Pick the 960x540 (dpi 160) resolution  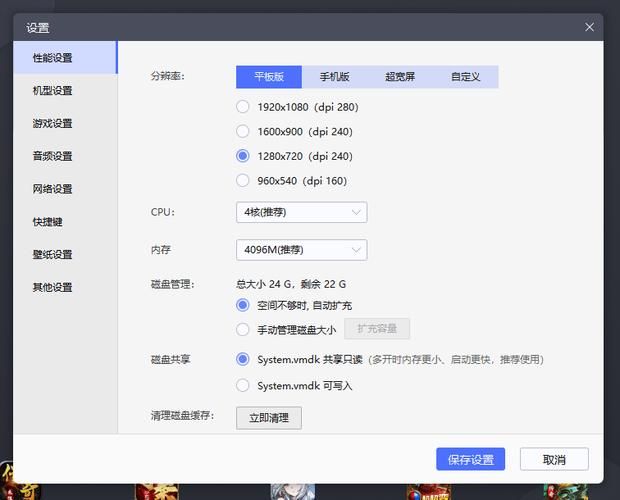[x=243, y=181]
